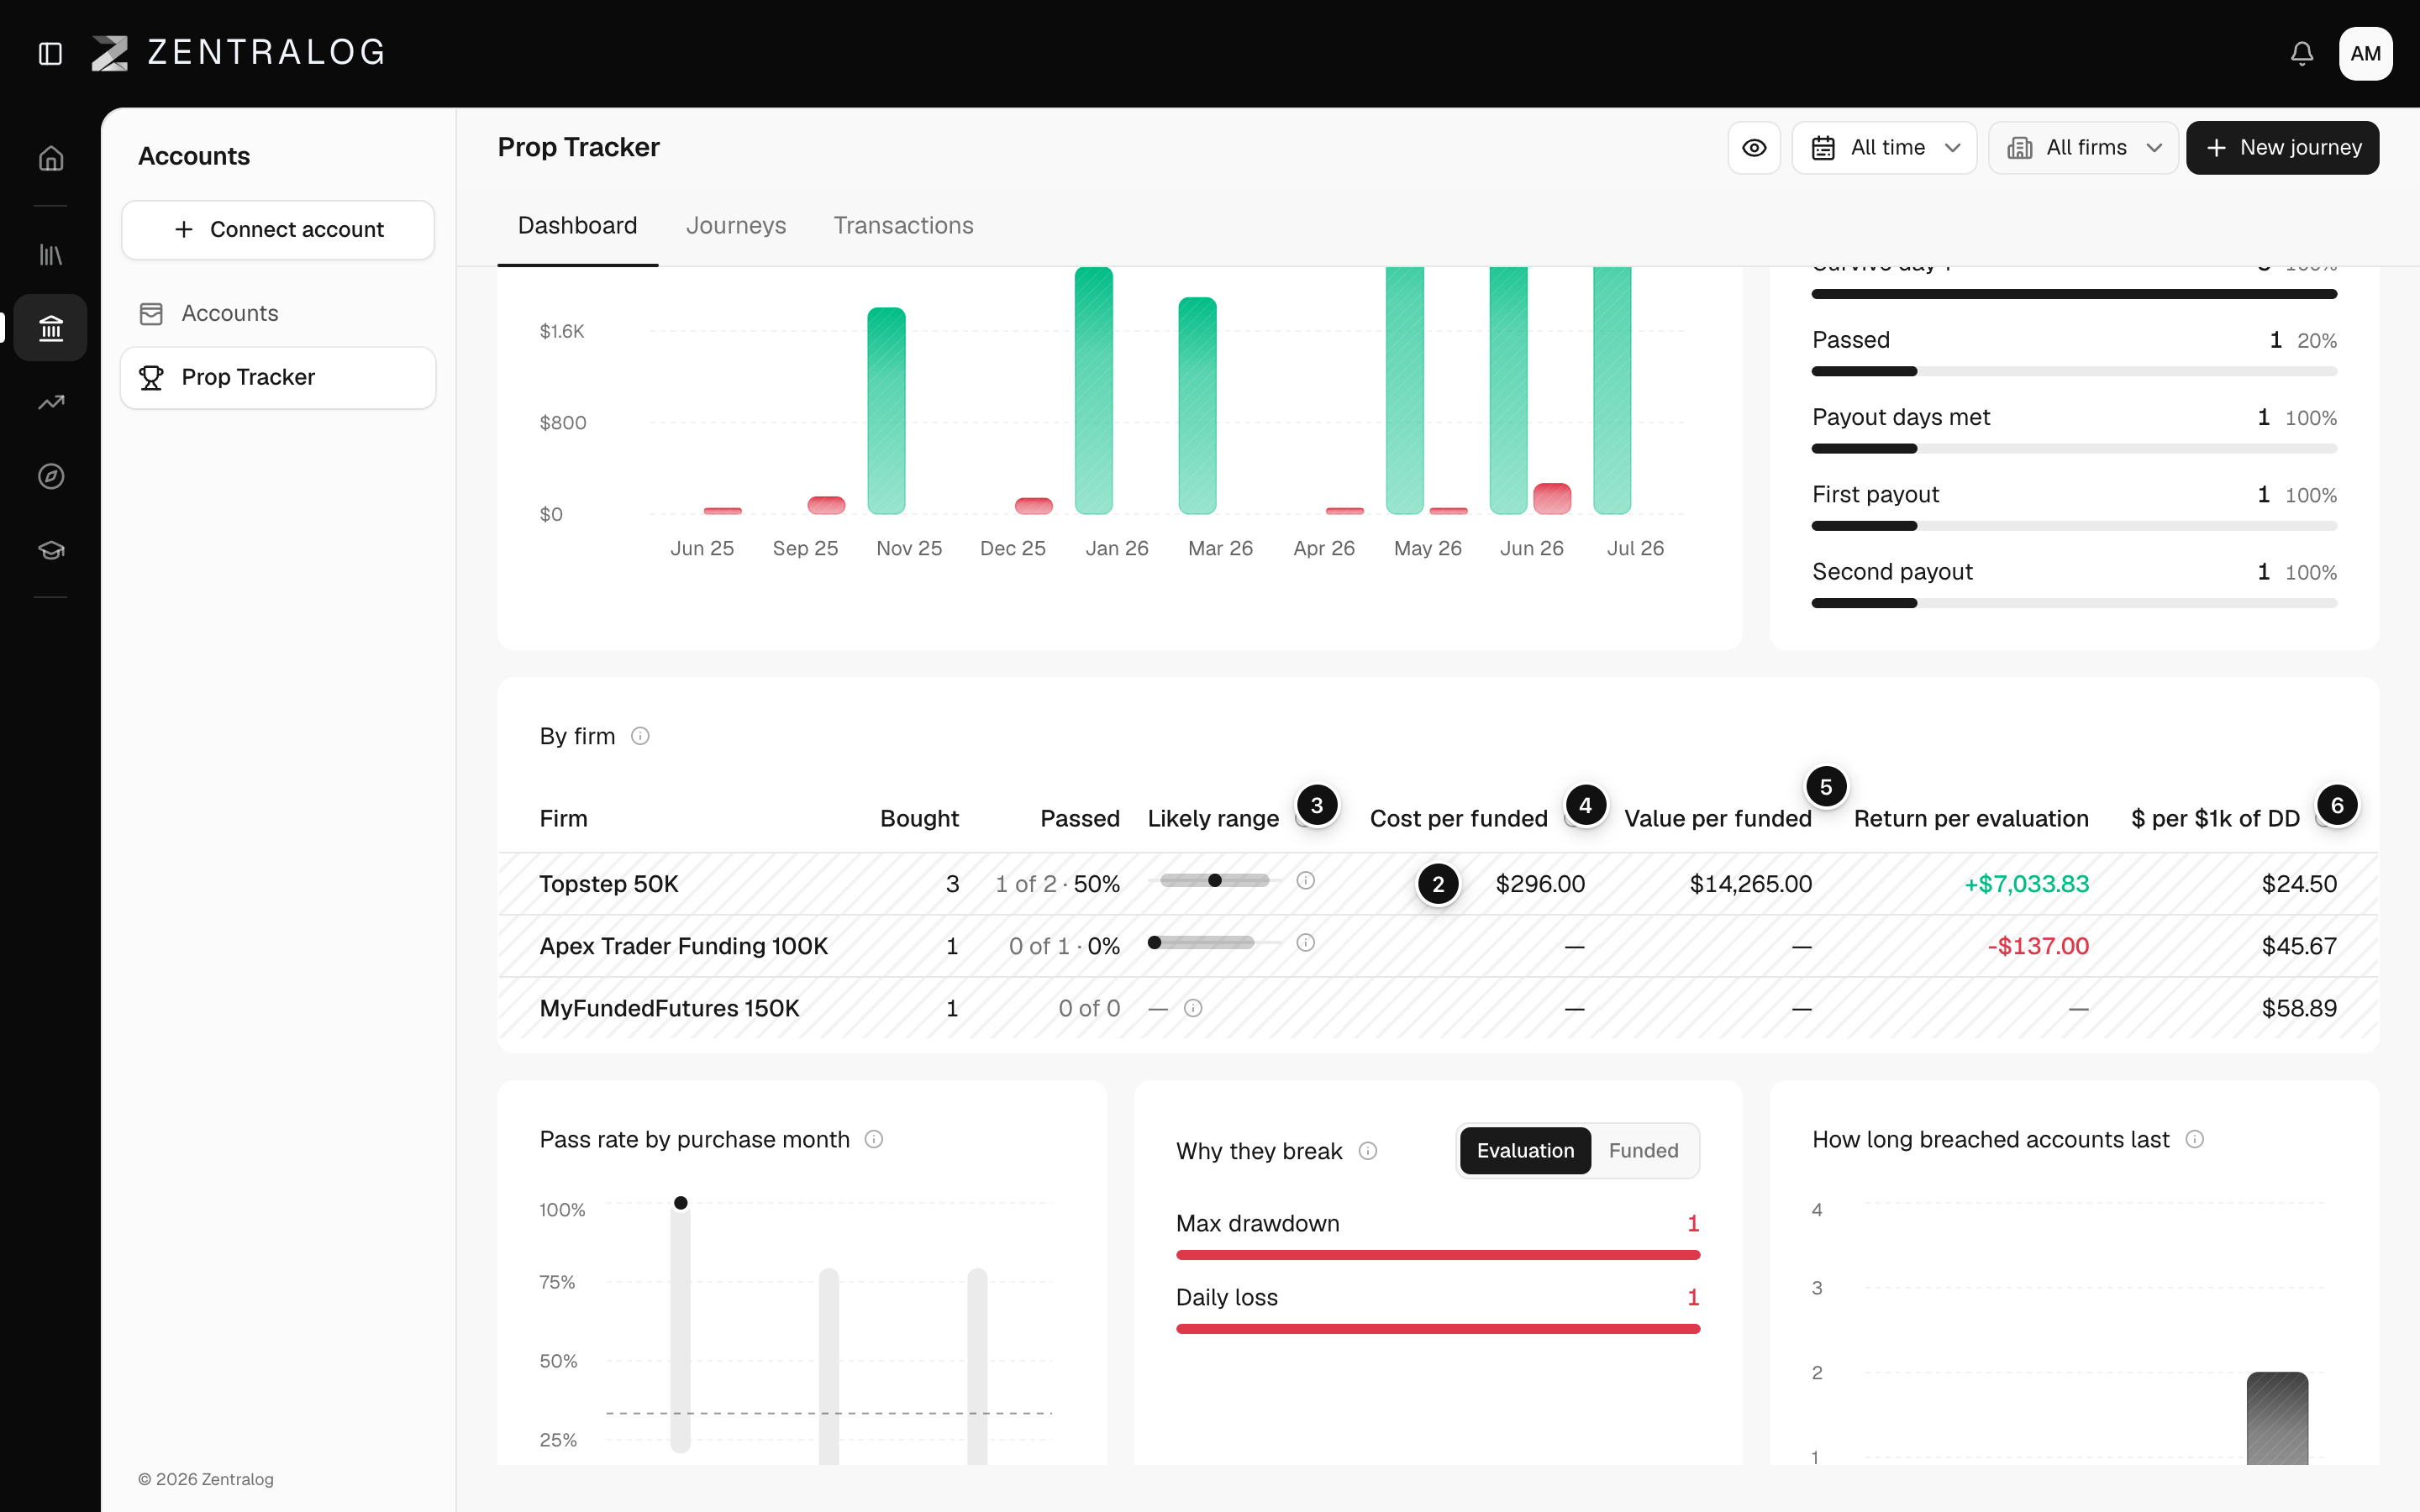Sort by Return per evaluation column

tap(1971, 819)
